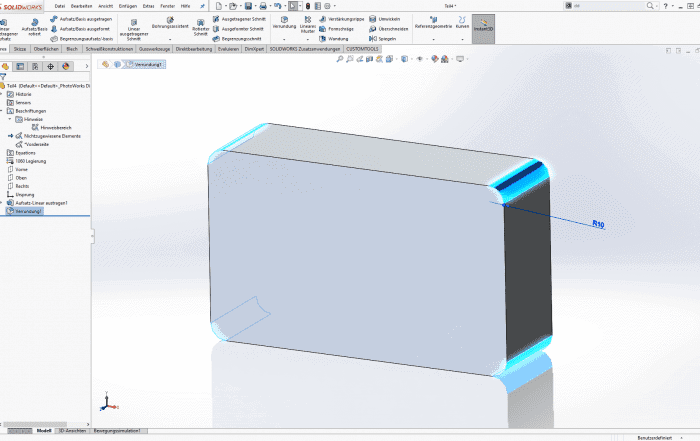Select the Umwickeln wrap tool
Screen dimensions: 700x441
(x=385, y=19)
